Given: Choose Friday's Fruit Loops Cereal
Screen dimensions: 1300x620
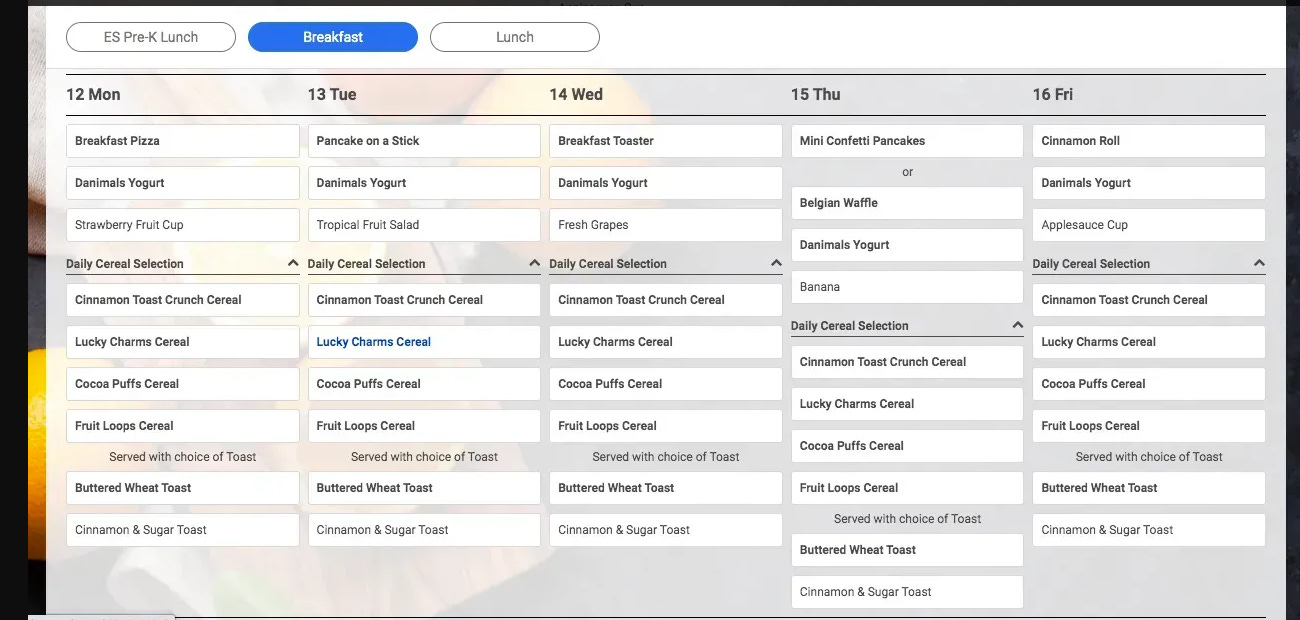Looking at the screenshot, I should pos(1149,426).
